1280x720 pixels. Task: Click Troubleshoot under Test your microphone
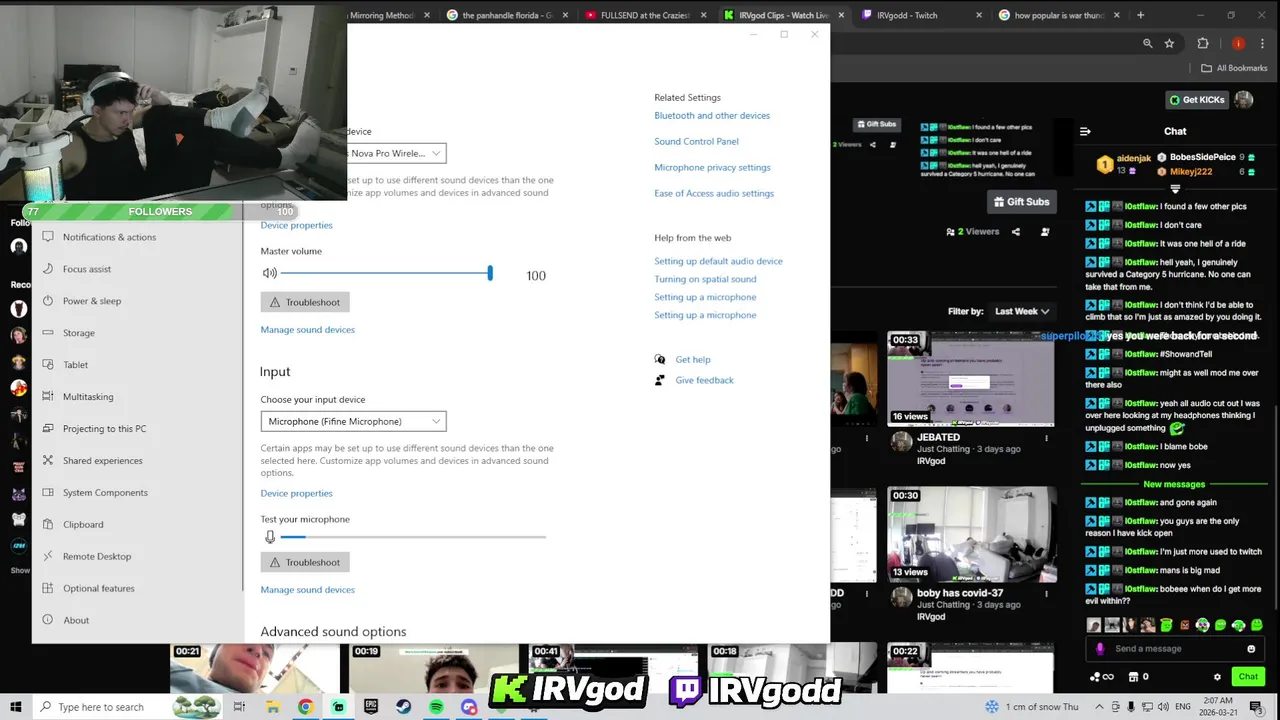tap(305, 562)
